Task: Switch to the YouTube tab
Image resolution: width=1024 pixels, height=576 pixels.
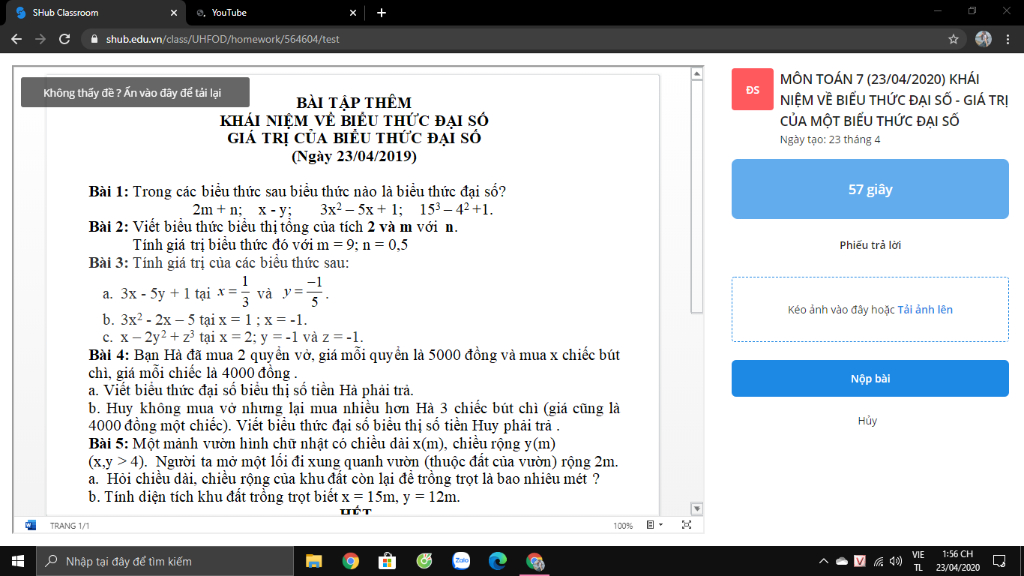Action: [274, 12]
